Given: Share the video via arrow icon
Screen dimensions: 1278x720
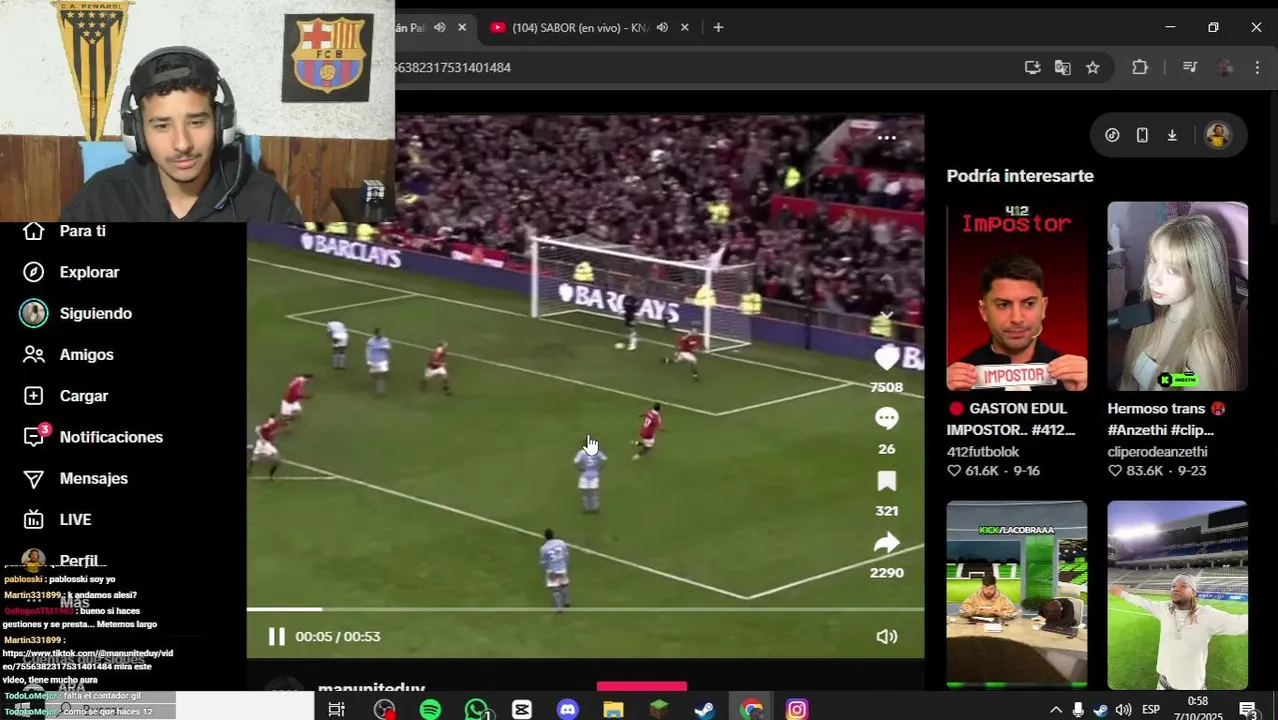Looking at the screenshot, I should (x=886, y=543).
